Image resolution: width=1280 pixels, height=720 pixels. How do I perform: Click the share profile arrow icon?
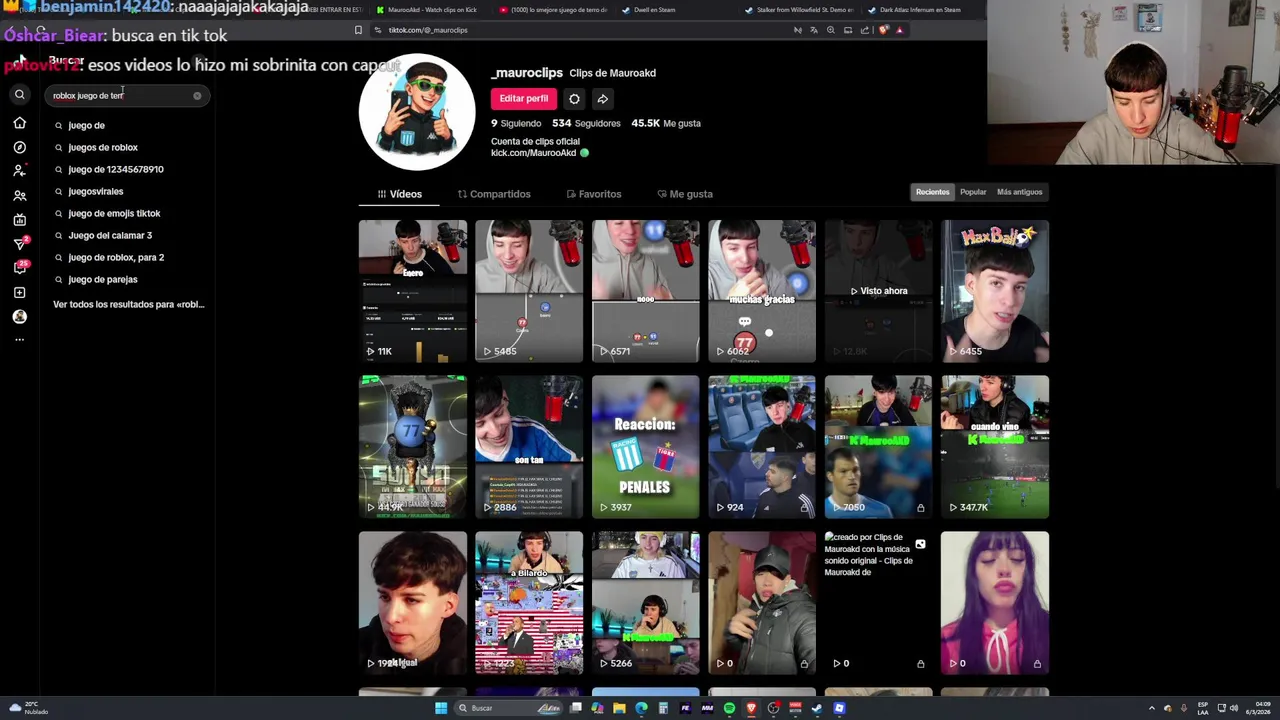pos(602,99)
